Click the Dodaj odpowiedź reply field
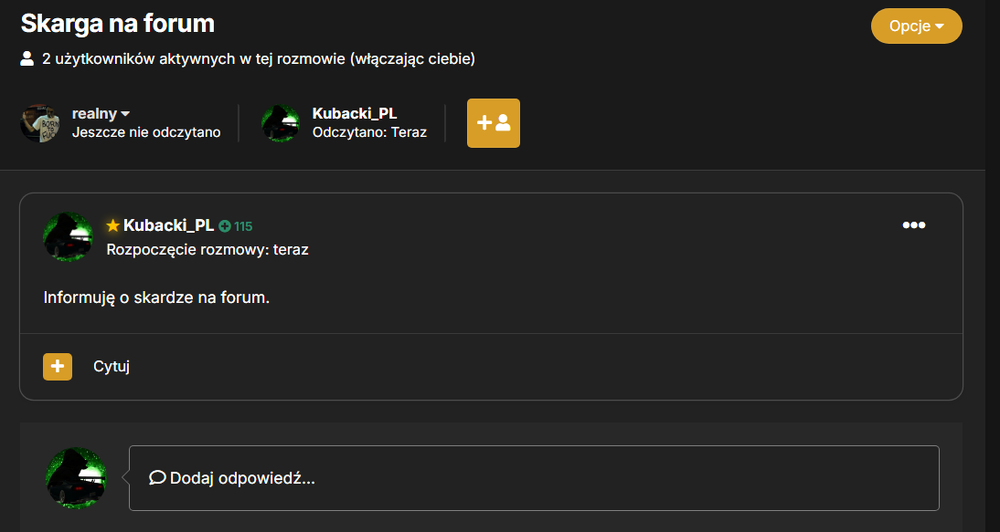Screen dimensions: 1000x532 click(x=534, y=478)
